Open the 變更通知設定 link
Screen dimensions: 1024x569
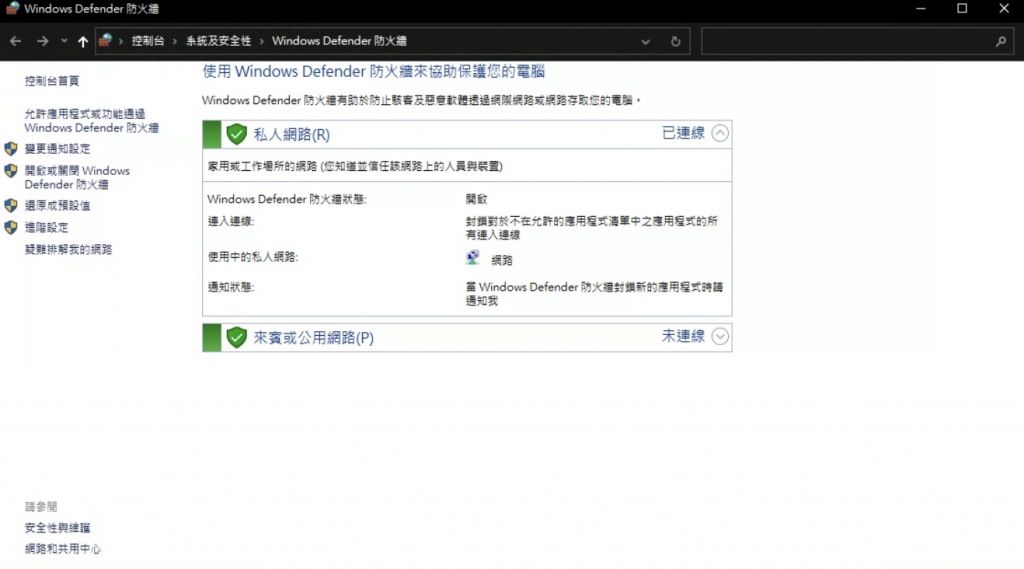click(x=57, y=149)
